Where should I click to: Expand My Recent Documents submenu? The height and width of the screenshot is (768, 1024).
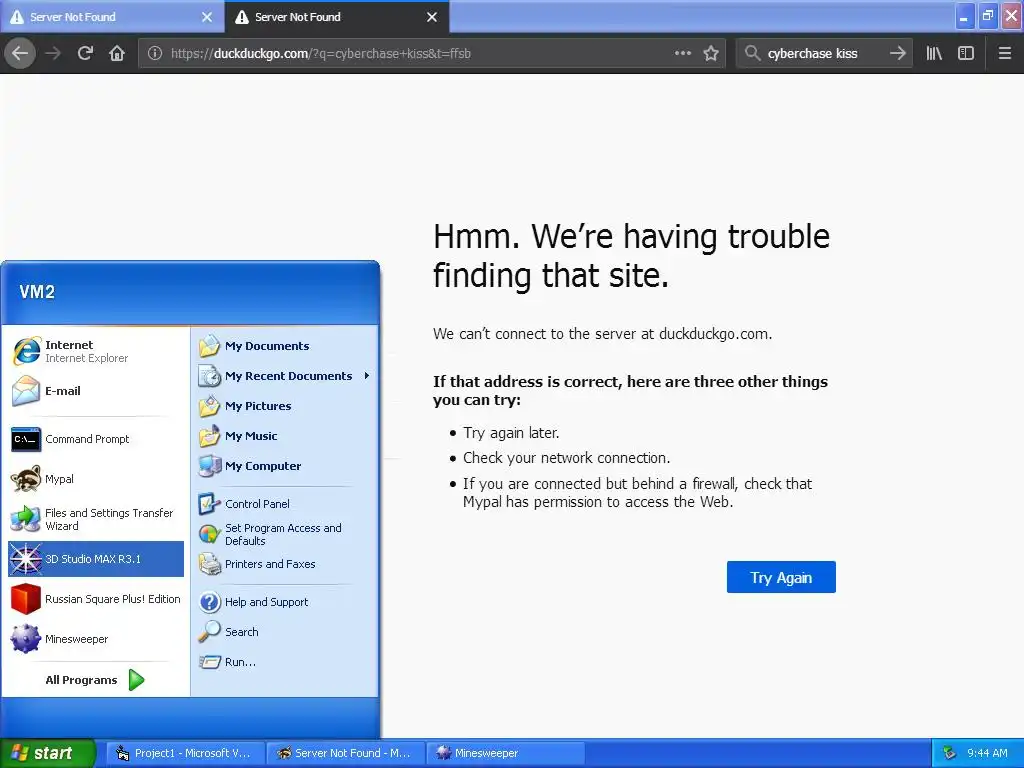pyautogui.click(x=284, y=376)
